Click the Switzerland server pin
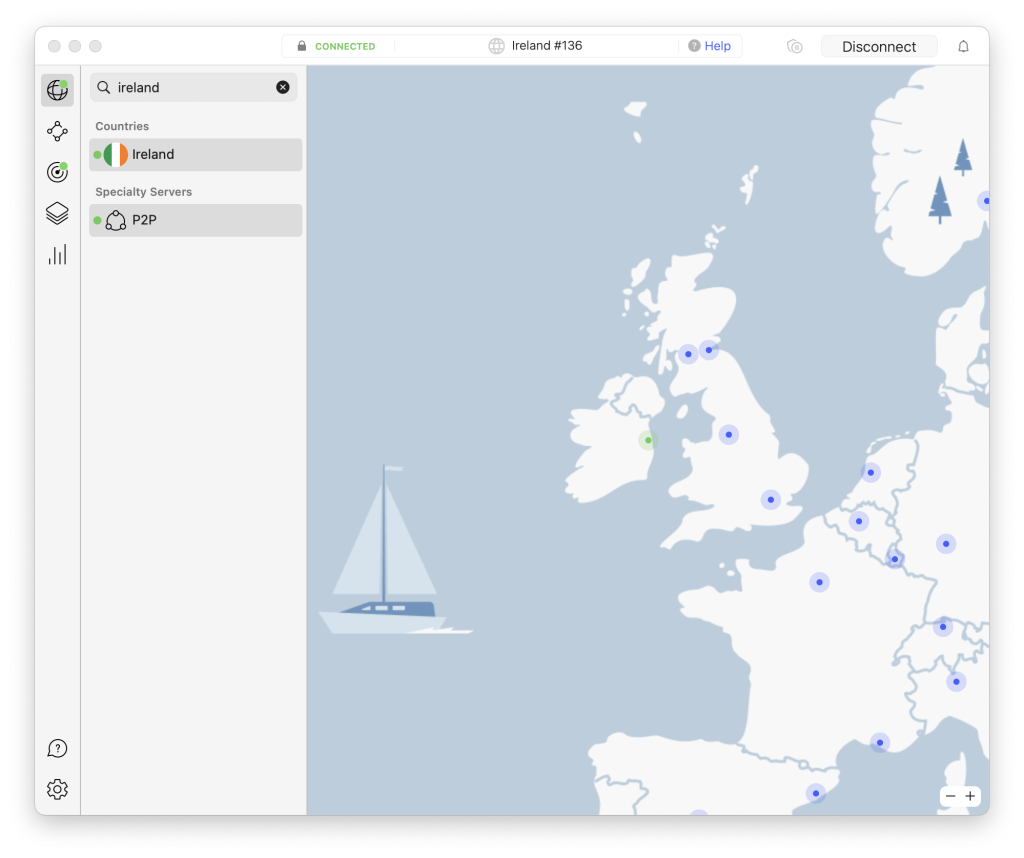This screenshot has width=1024, height=858. pyautogui.click(x=942, y=626)
